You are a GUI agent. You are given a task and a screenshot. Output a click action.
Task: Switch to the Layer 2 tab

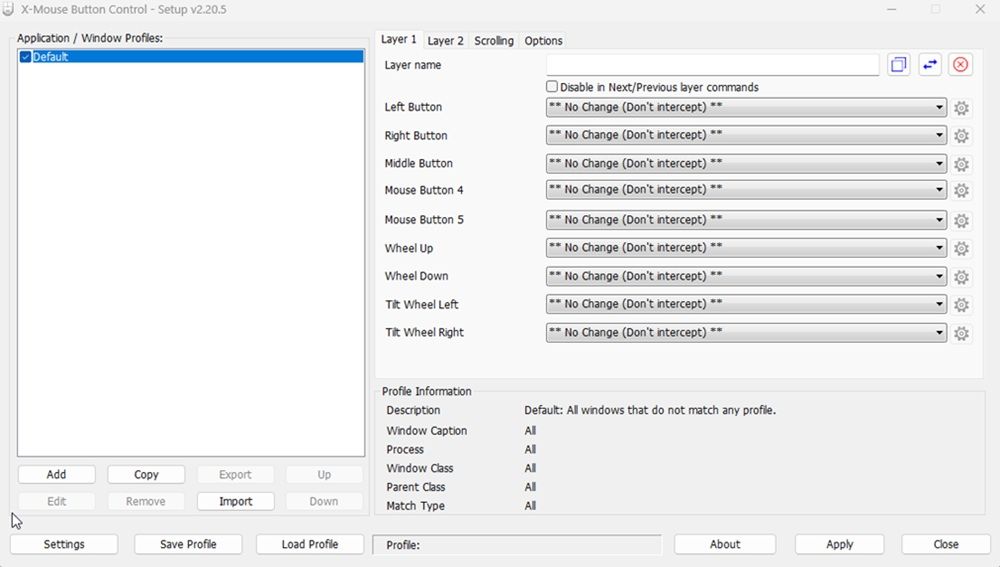click(445, 41)
